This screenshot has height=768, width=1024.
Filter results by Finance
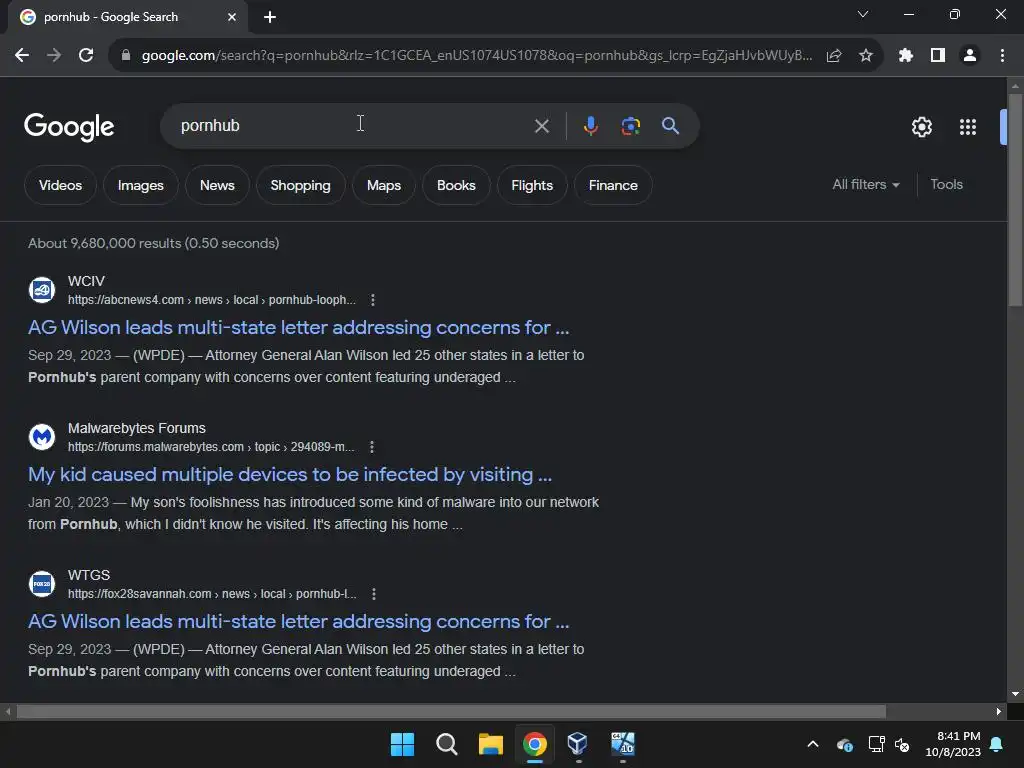click(x=613, y=185)
